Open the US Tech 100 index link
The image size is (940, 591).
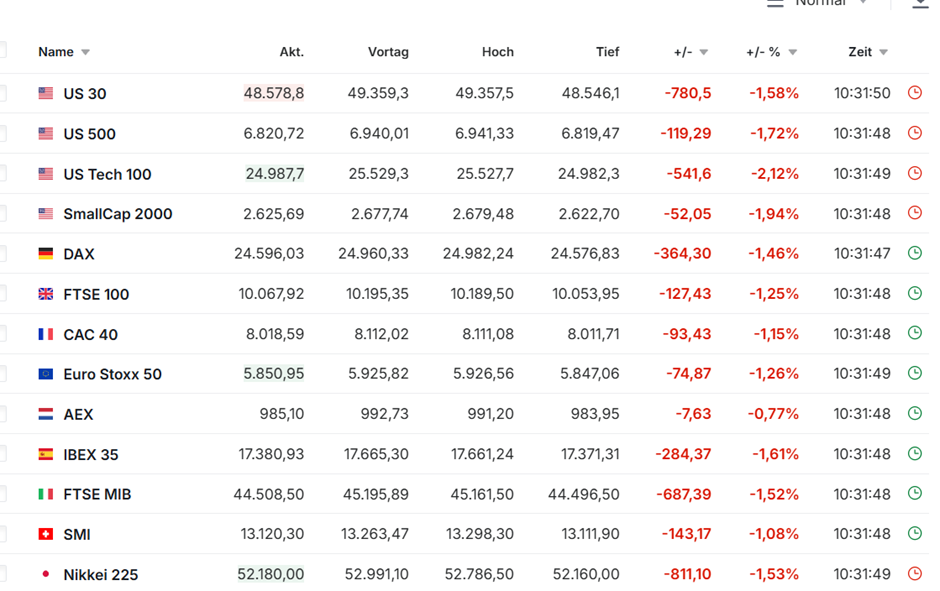[x=107, y=174]
